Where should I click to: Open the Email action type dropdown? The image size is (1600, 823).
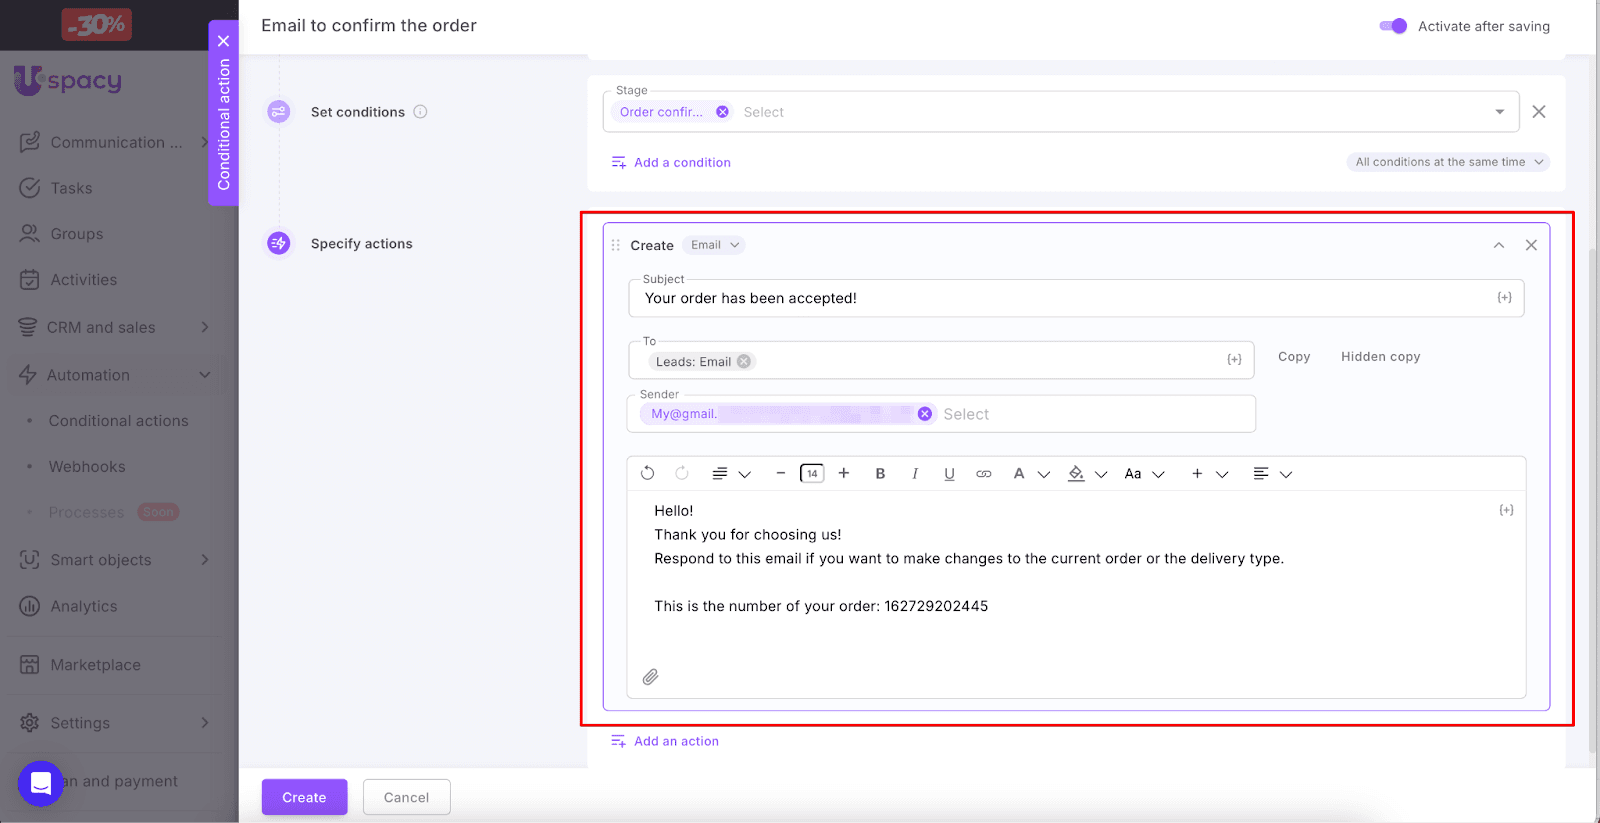click(714, 245)
